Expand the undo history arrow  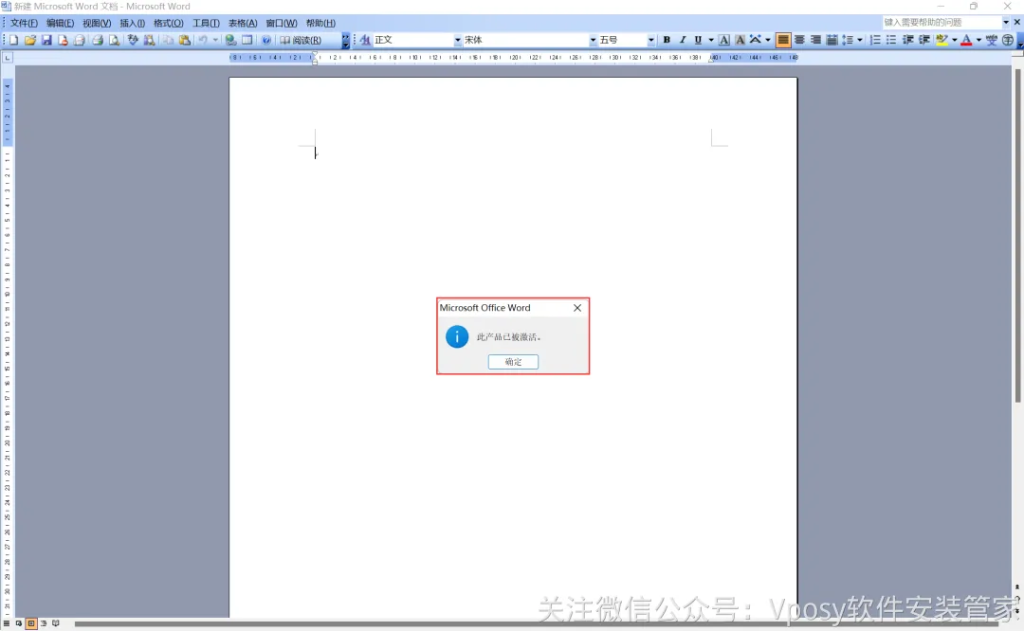click(x=216, y=40)
